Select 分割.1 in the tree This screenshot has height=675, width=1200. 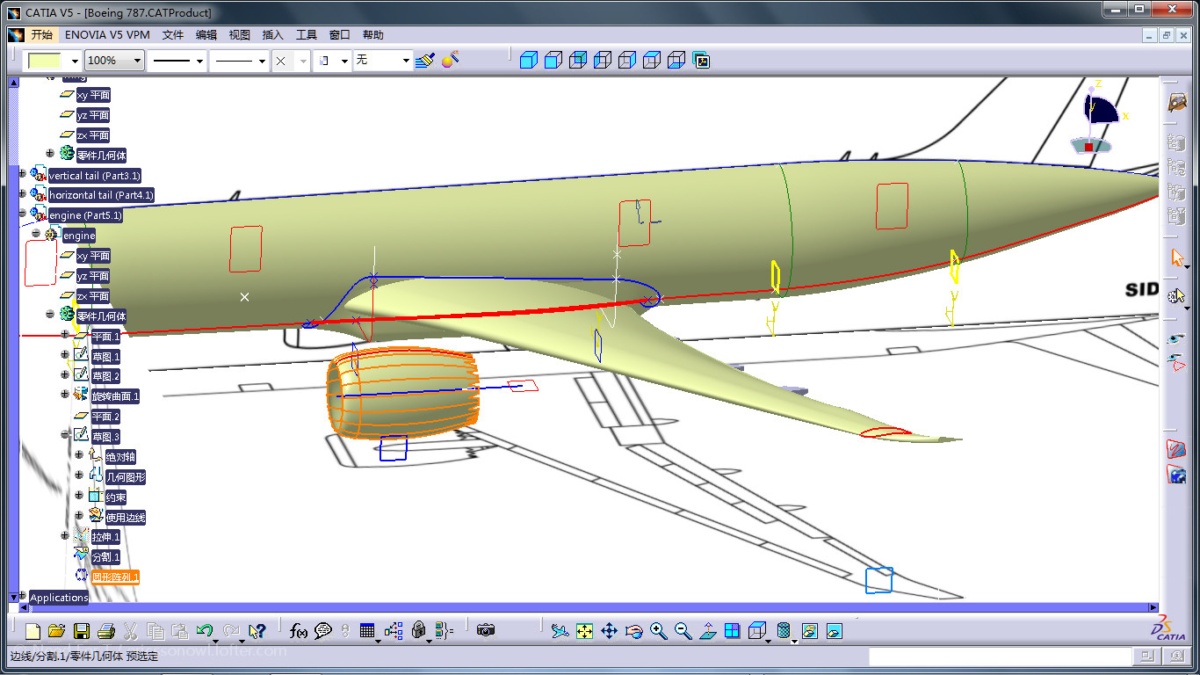tap(106, 557)
